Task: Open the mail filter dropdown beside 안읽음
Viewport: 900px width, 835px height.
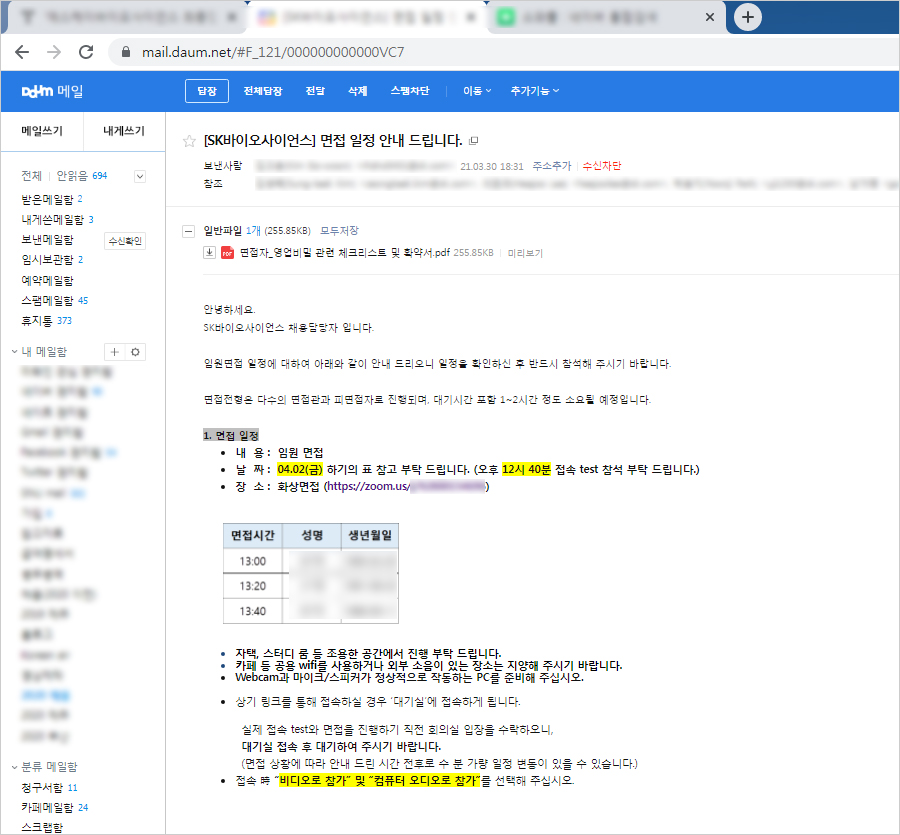Action: [x=139, y=176]
